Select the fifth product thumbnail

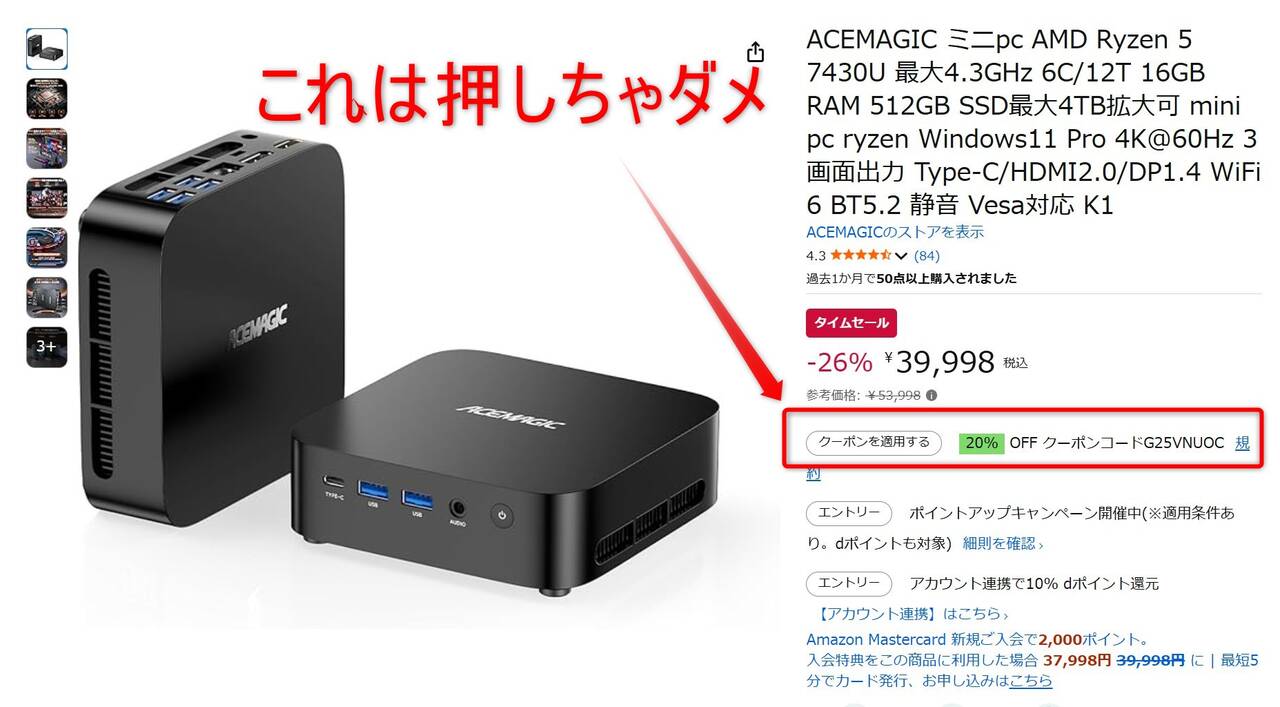click(47, 247)
